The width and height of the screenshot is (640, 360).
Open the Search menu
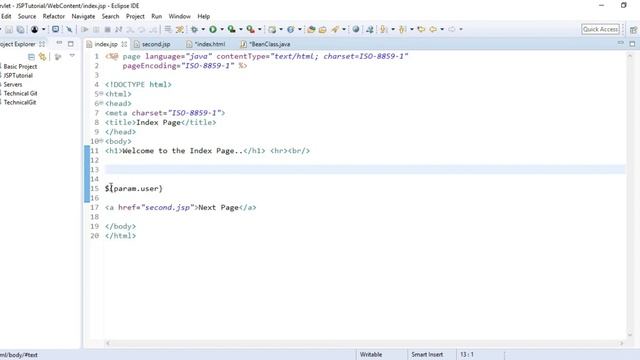[x=110, y=16]
